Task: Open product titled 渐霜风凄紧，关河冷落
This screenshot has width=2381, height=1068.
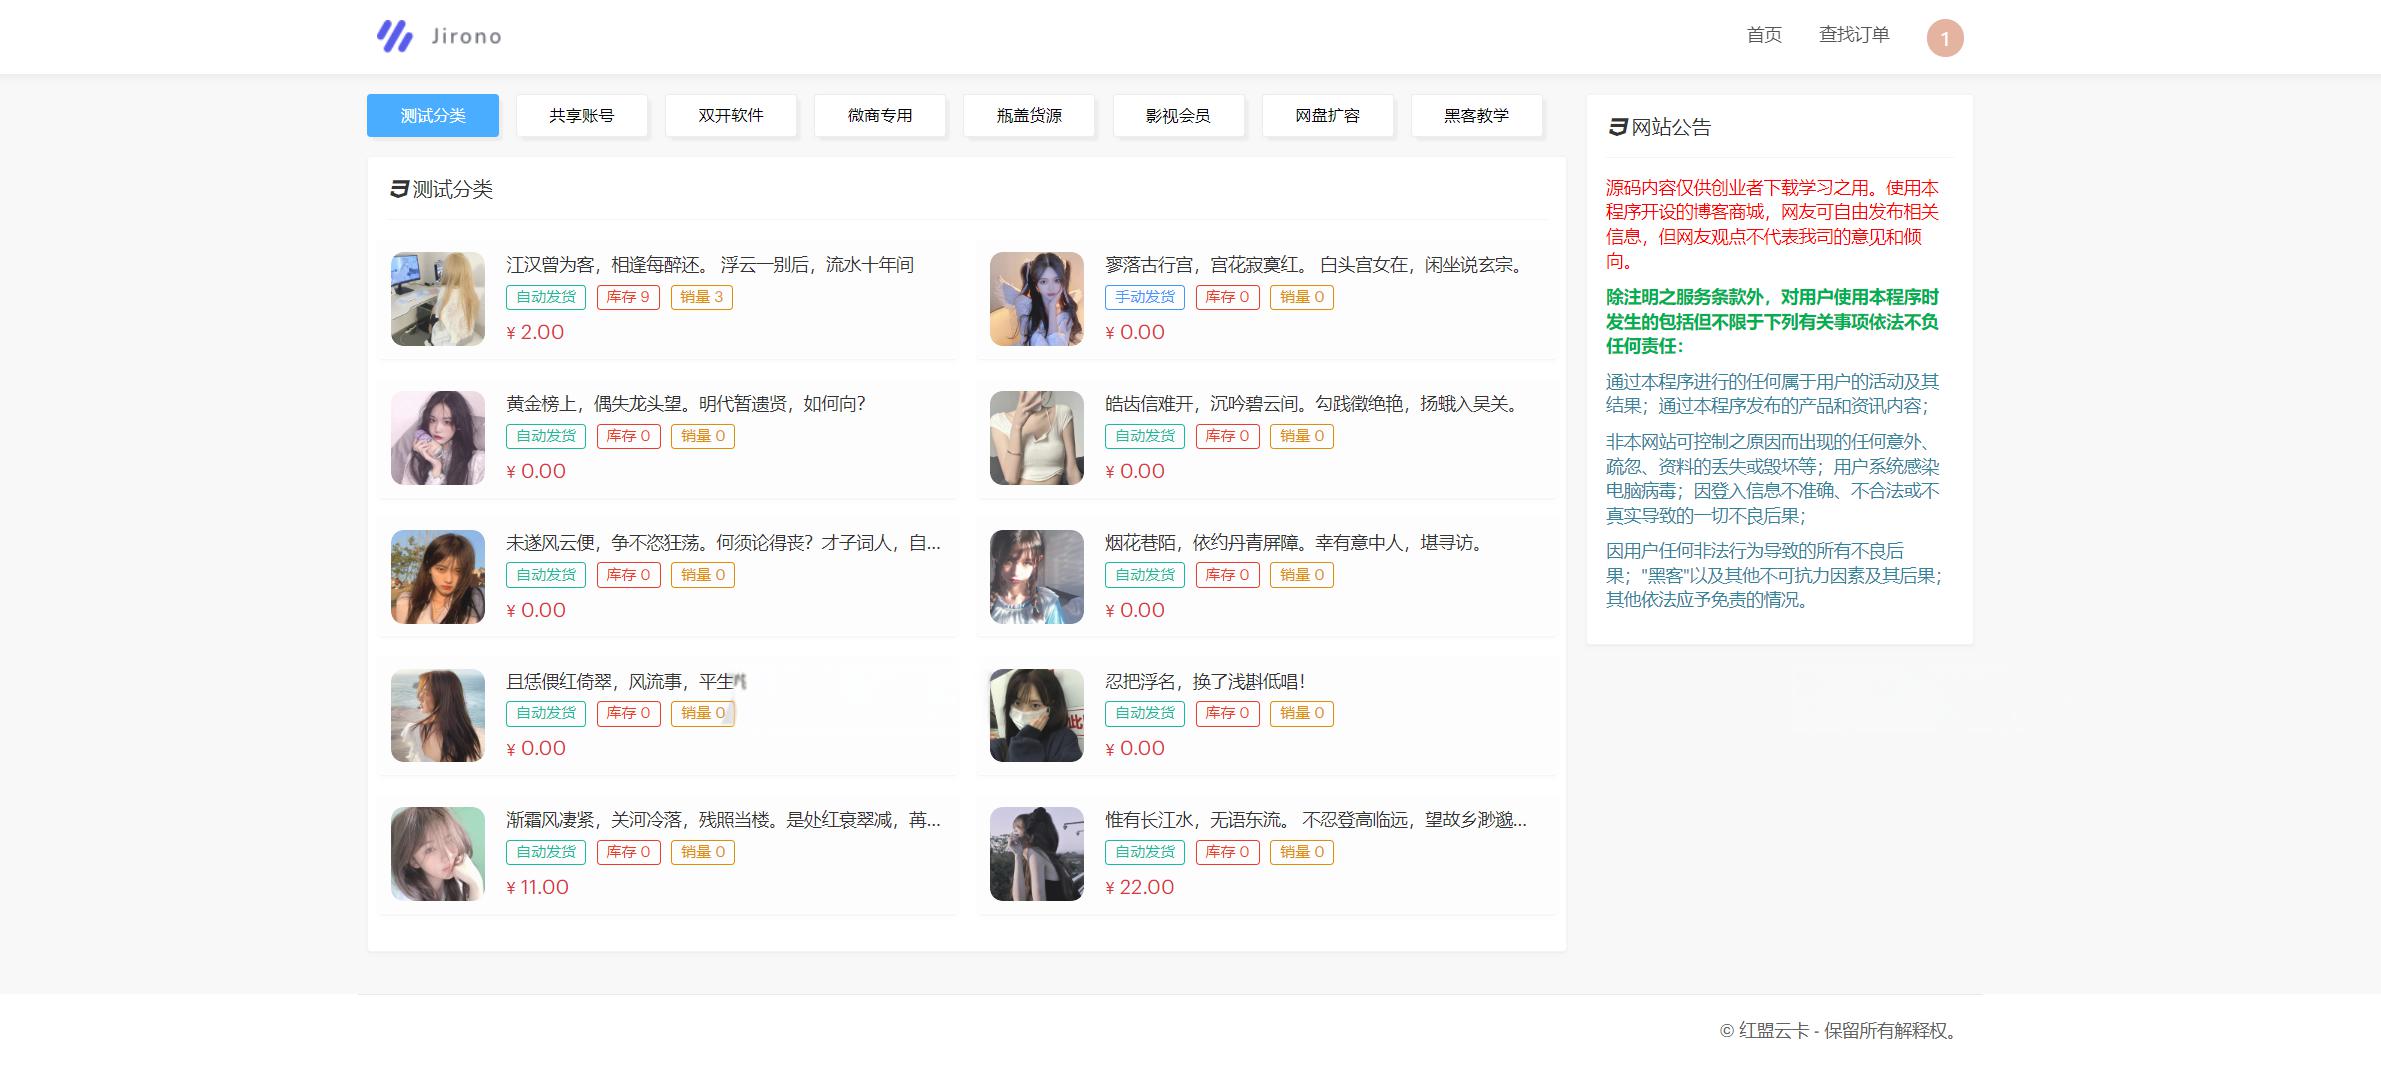Action: pyautogui.click(x=723, y=820)
